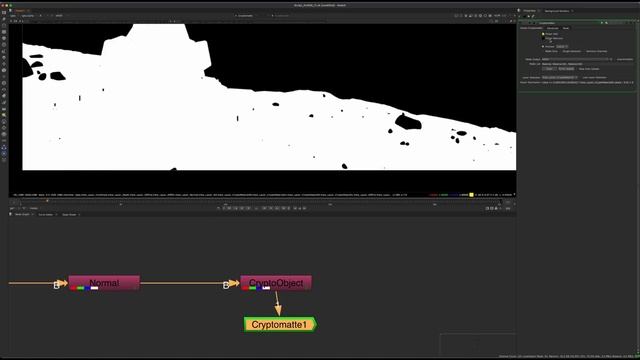Click the Matte List text field
The image size is (640, 360).
(588, 64)
